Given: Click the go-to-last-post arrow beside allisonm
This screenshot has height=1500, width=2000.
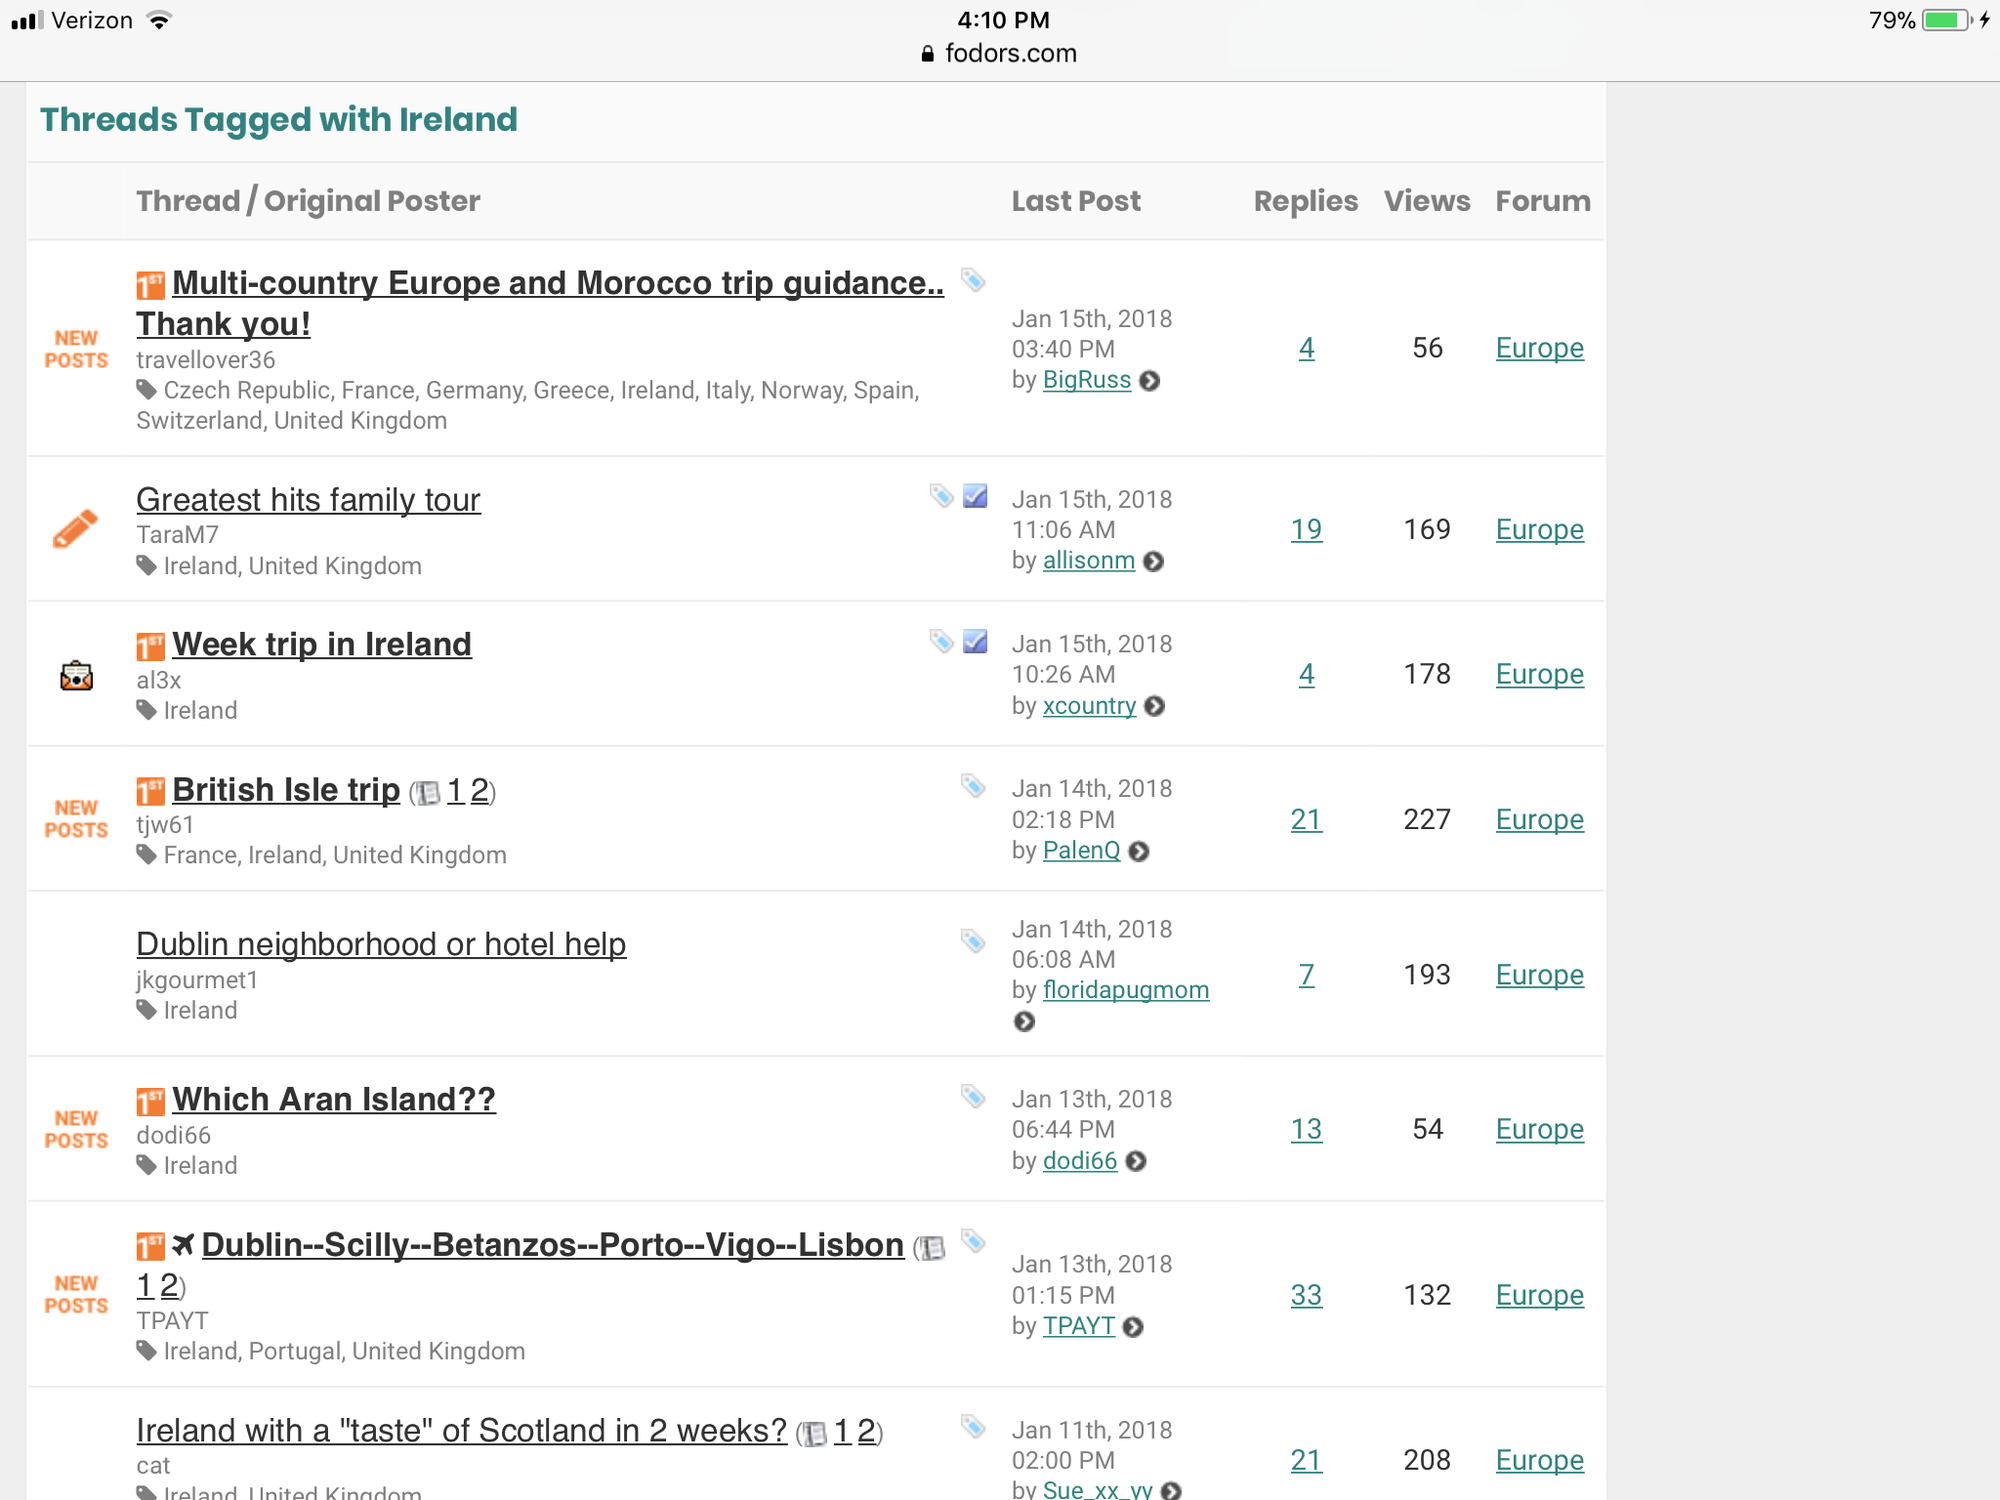Looking at the screenshot, I should pos(1153,561).
